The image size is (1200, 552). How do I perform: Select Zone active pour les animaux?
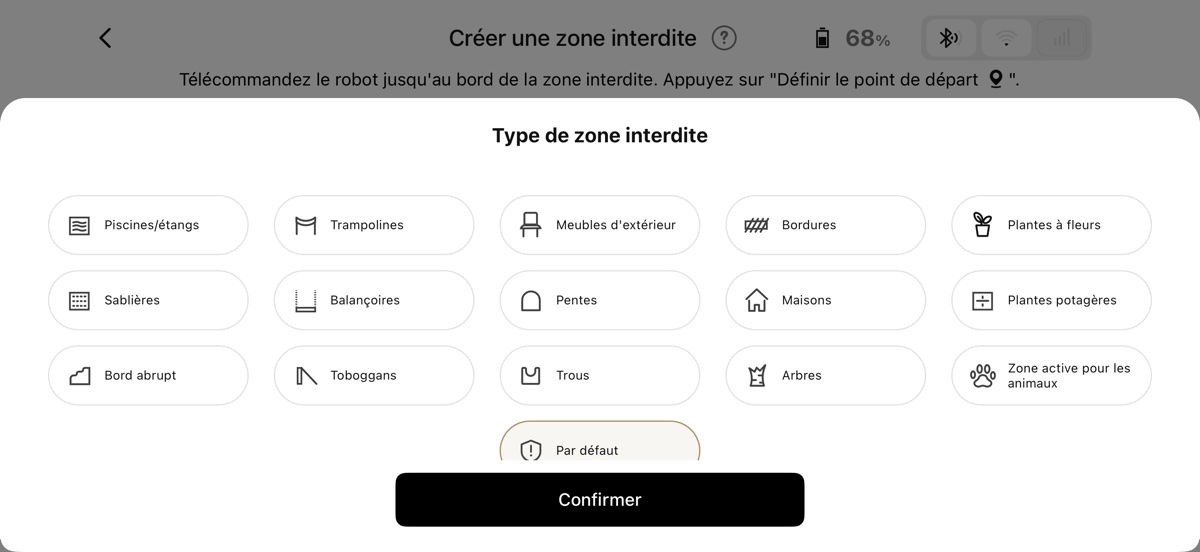(1051, 375)
